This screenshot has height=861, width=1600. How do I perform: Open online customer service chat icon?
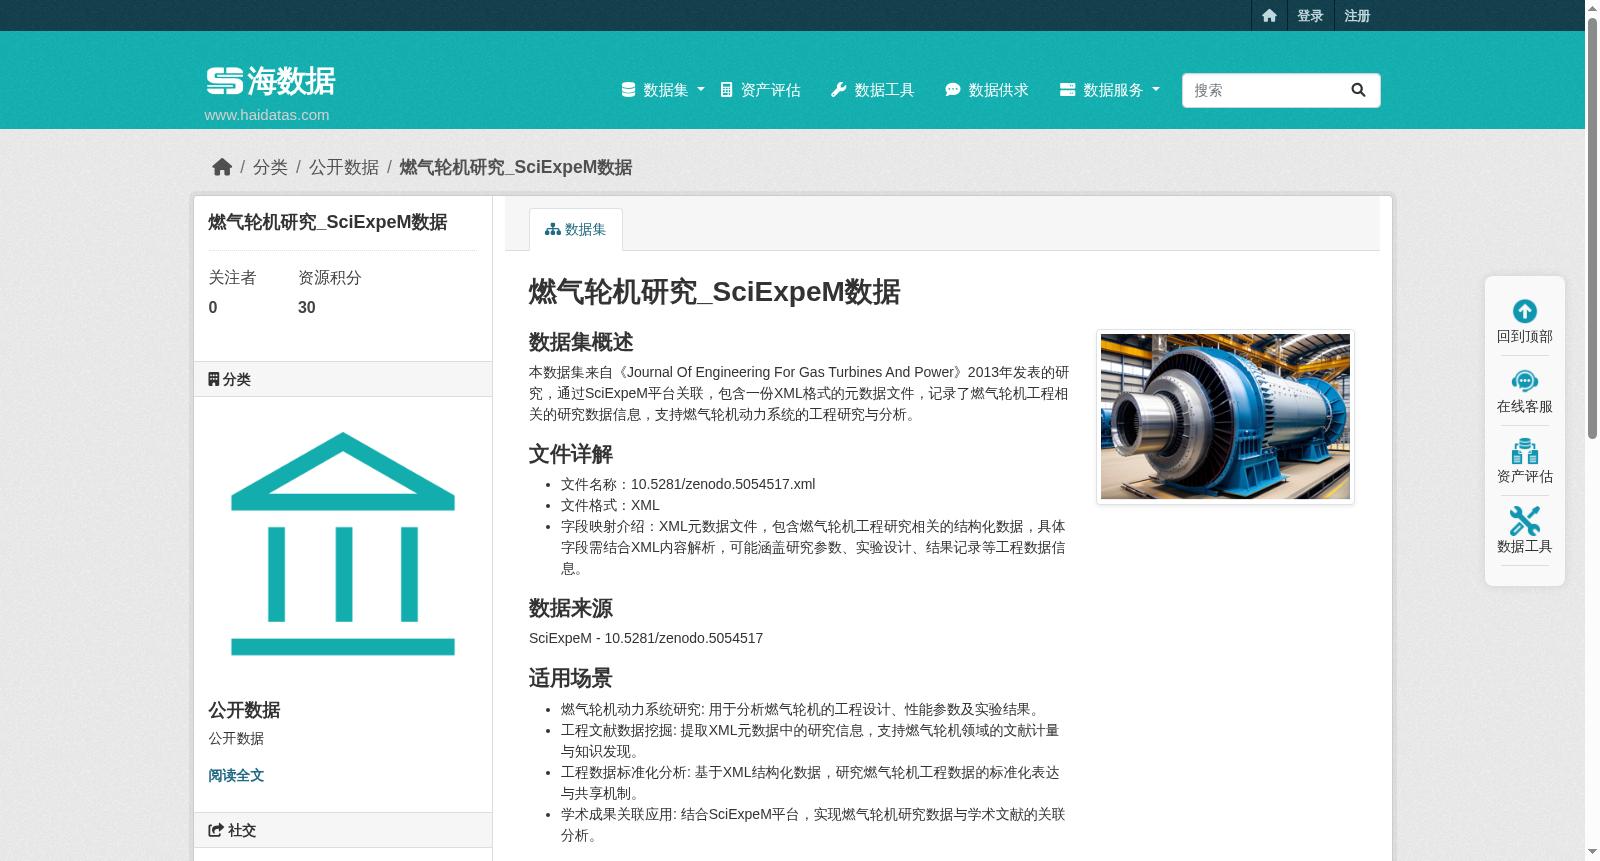(1525, 381)
